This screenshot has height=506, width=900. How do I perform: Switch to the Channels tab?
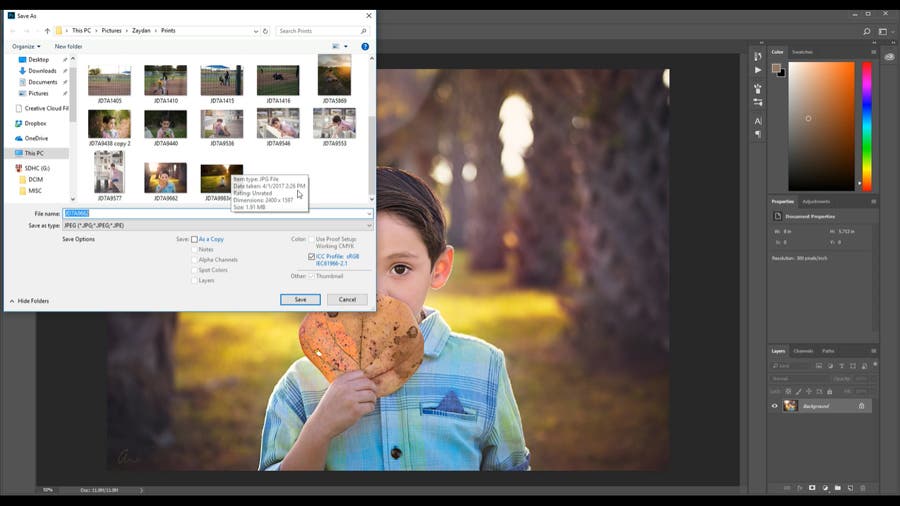click(803, 351)
